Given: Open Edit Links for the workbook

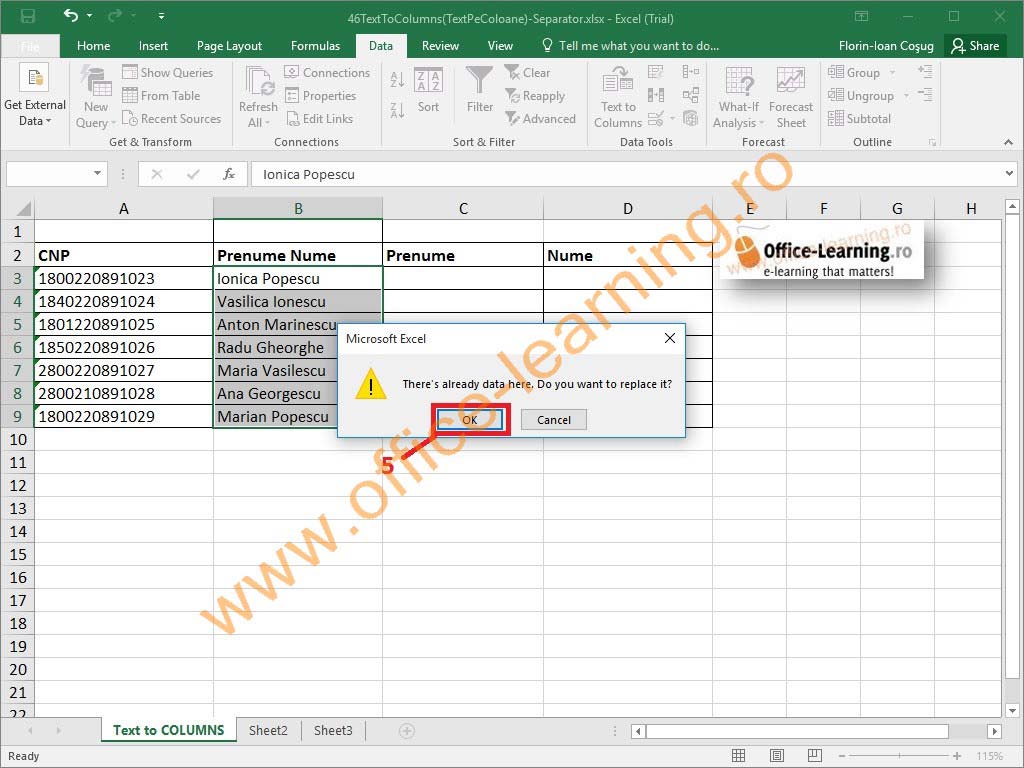Looking at the screenshot, I should point(319,119).
